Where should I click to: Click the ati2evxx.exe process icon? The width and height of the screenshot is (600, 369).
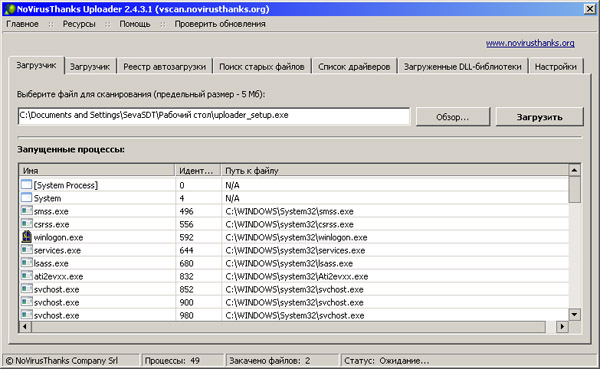26,276
